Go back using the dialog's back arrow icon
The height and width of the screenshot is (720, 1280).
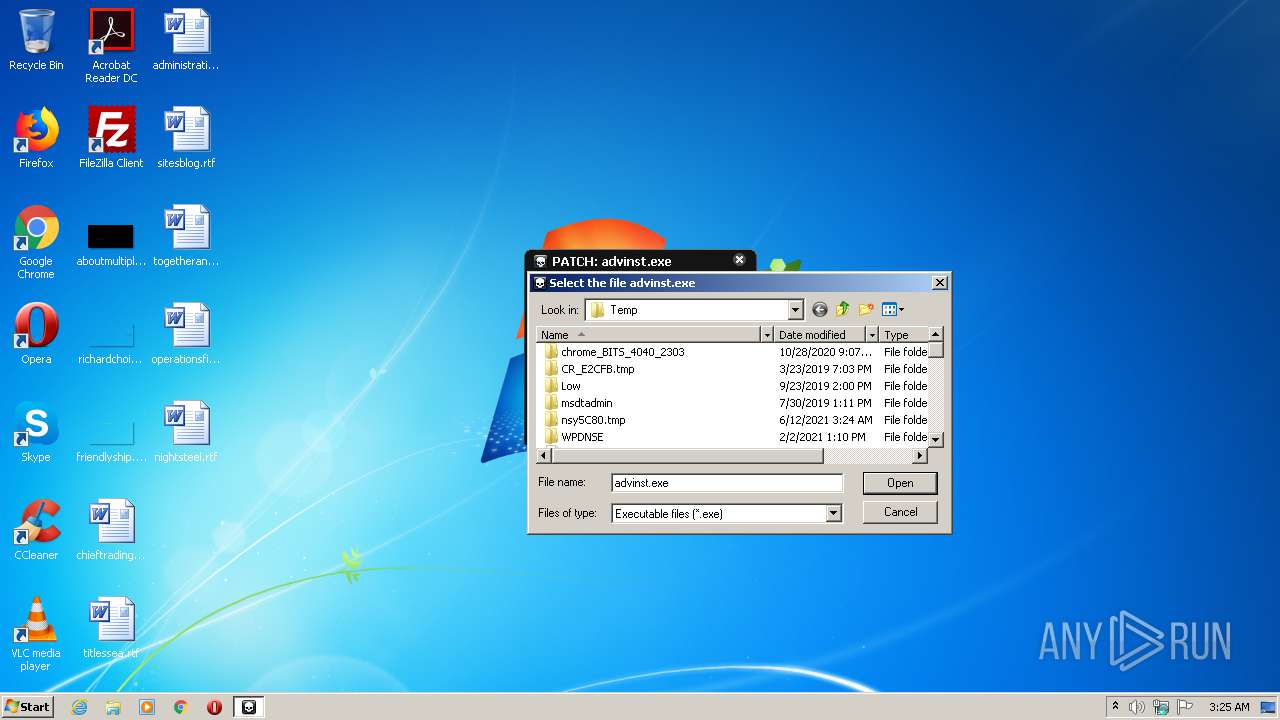pyautogui.click(x=820, y=310)
